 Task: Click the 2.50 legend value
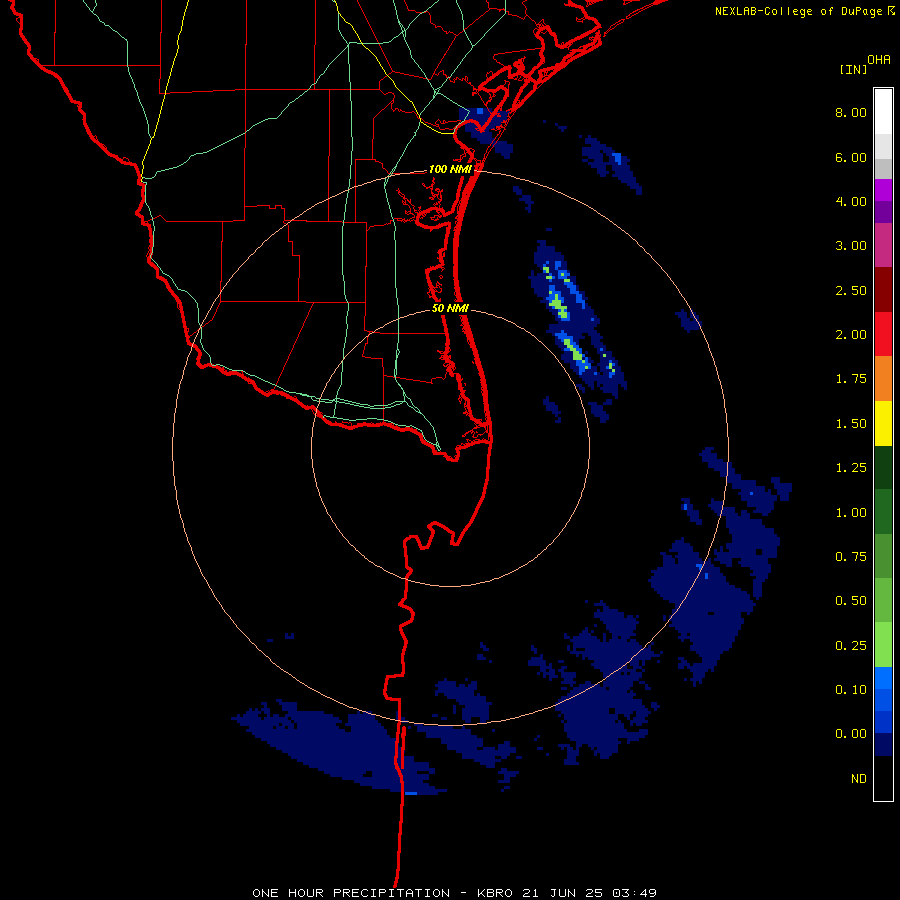click(851, 290)
